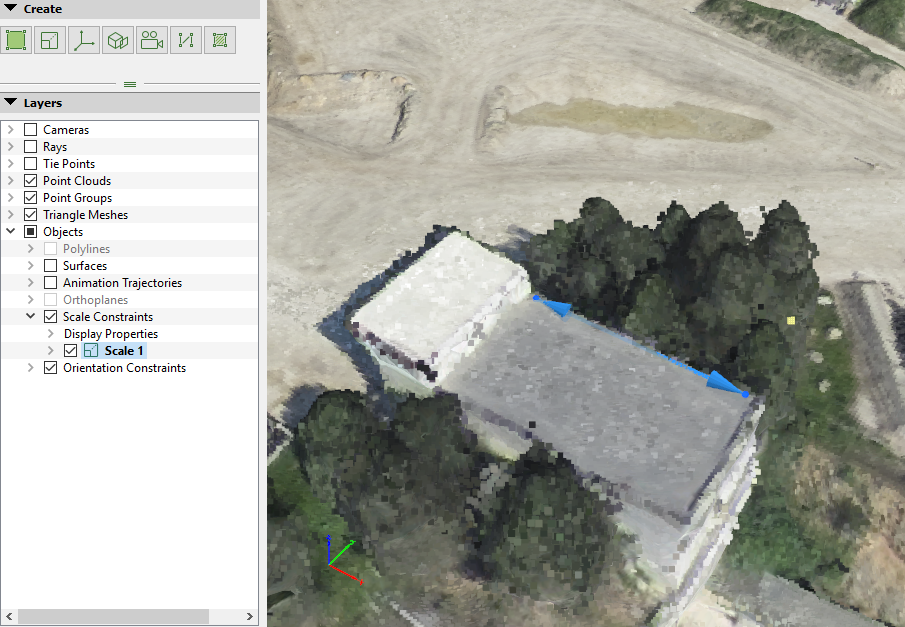Screen dimensions: 905x627
Task: Click the video camera animation trajectory icon
Action: (x=152, y=40)
